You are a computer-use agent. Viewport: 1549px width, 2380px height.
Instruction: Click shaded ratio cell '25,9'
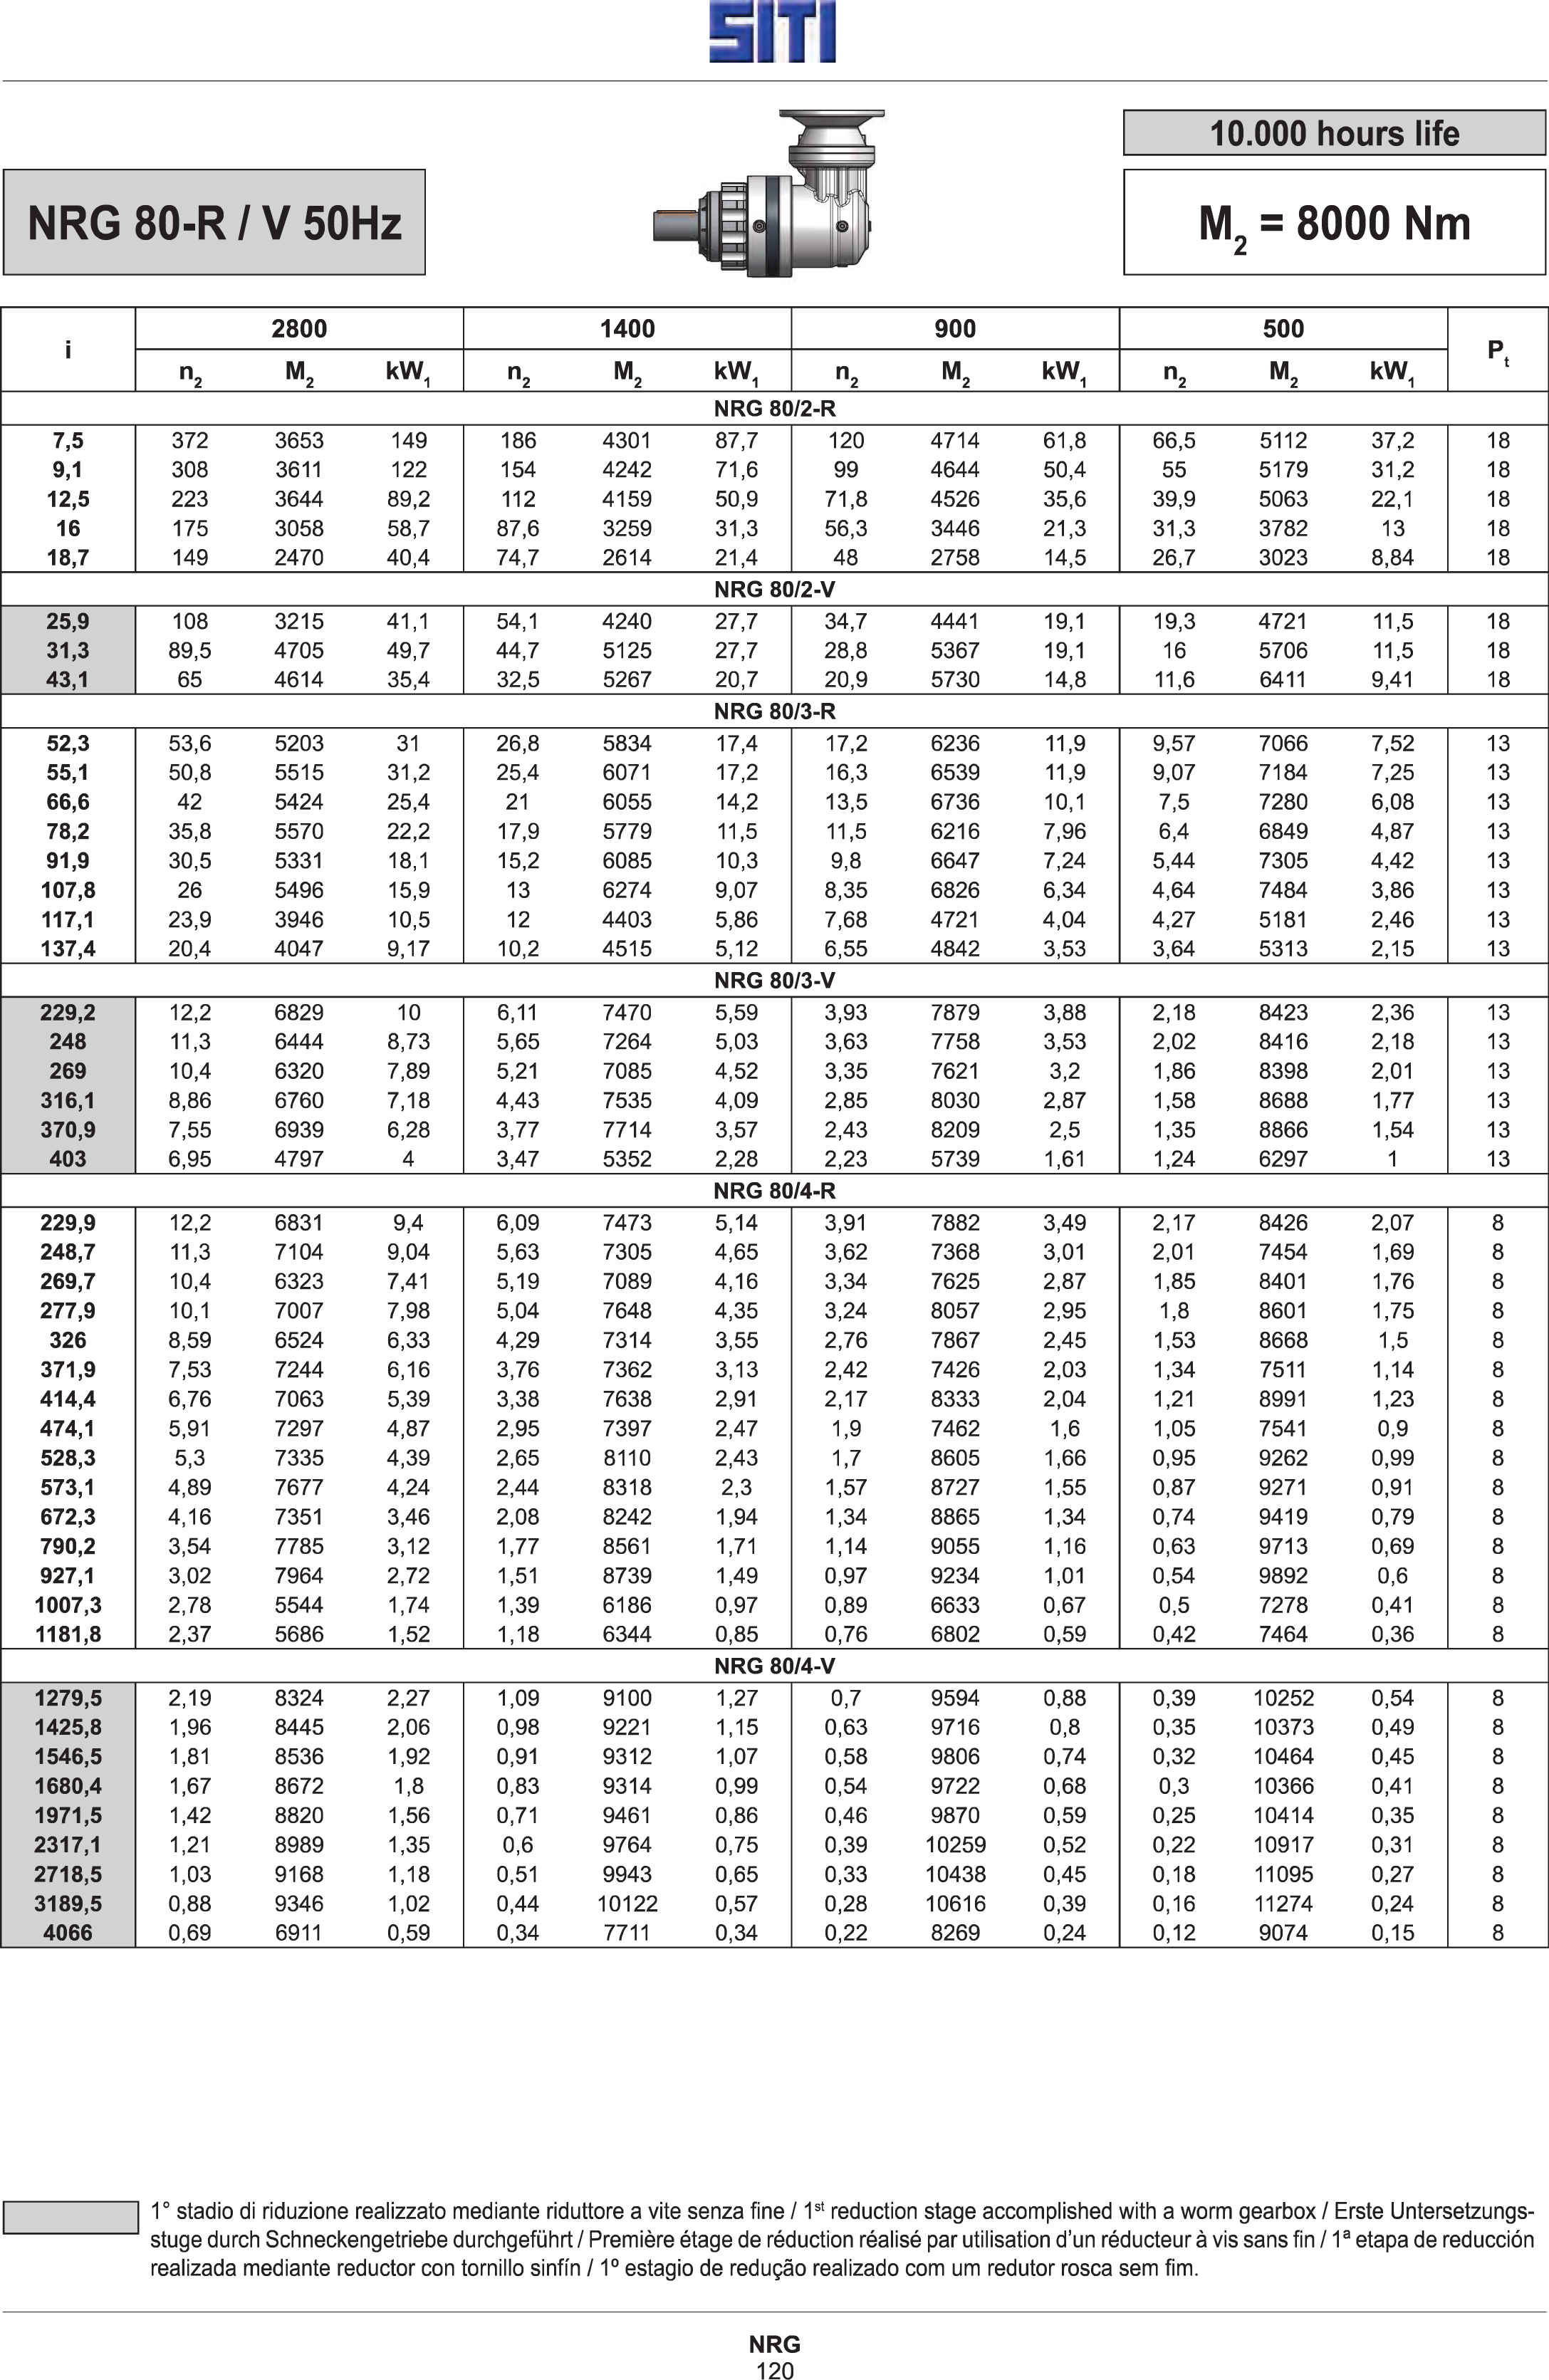pos(68,621)
